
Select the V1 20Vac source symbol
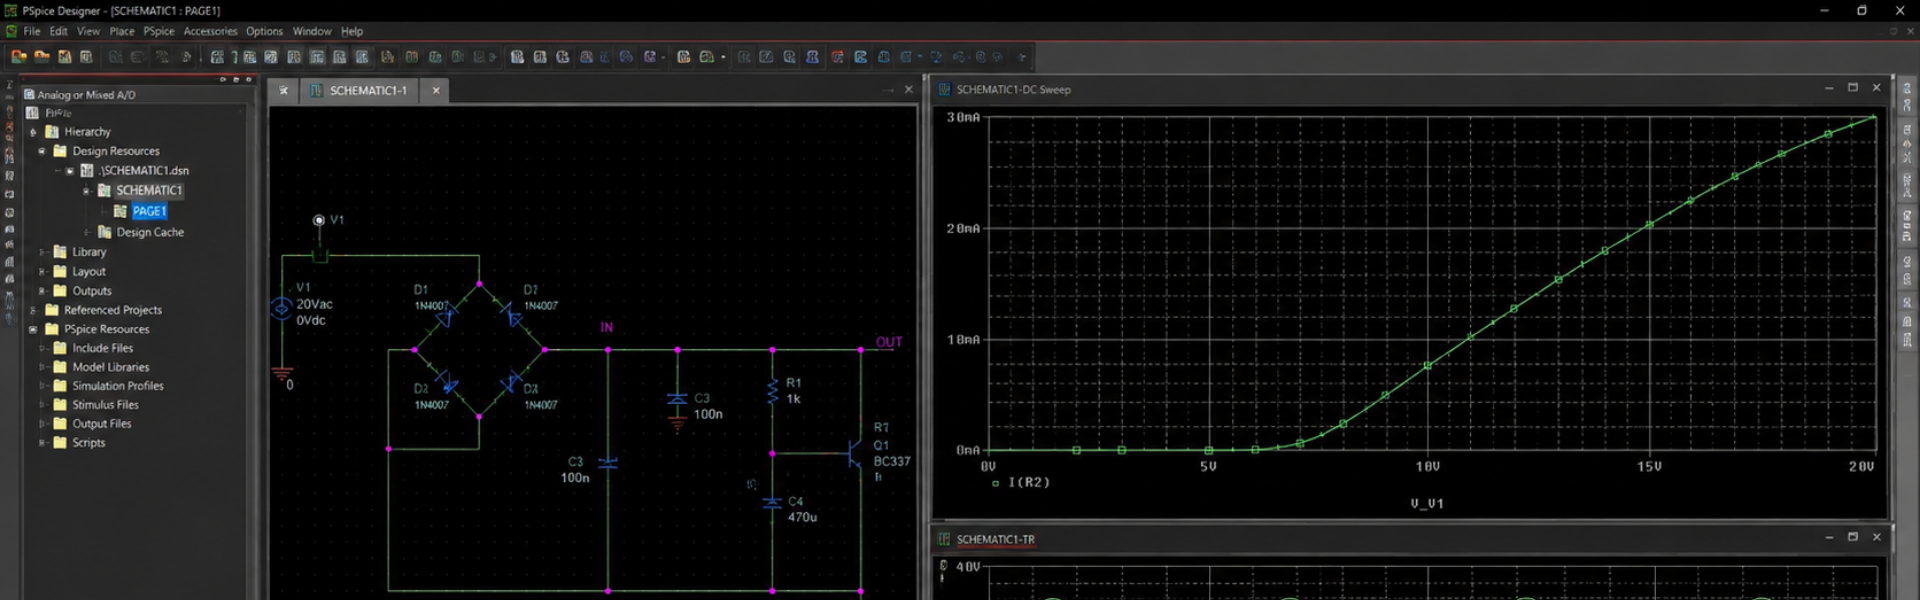pyautogui.click(x=282, y=307)
